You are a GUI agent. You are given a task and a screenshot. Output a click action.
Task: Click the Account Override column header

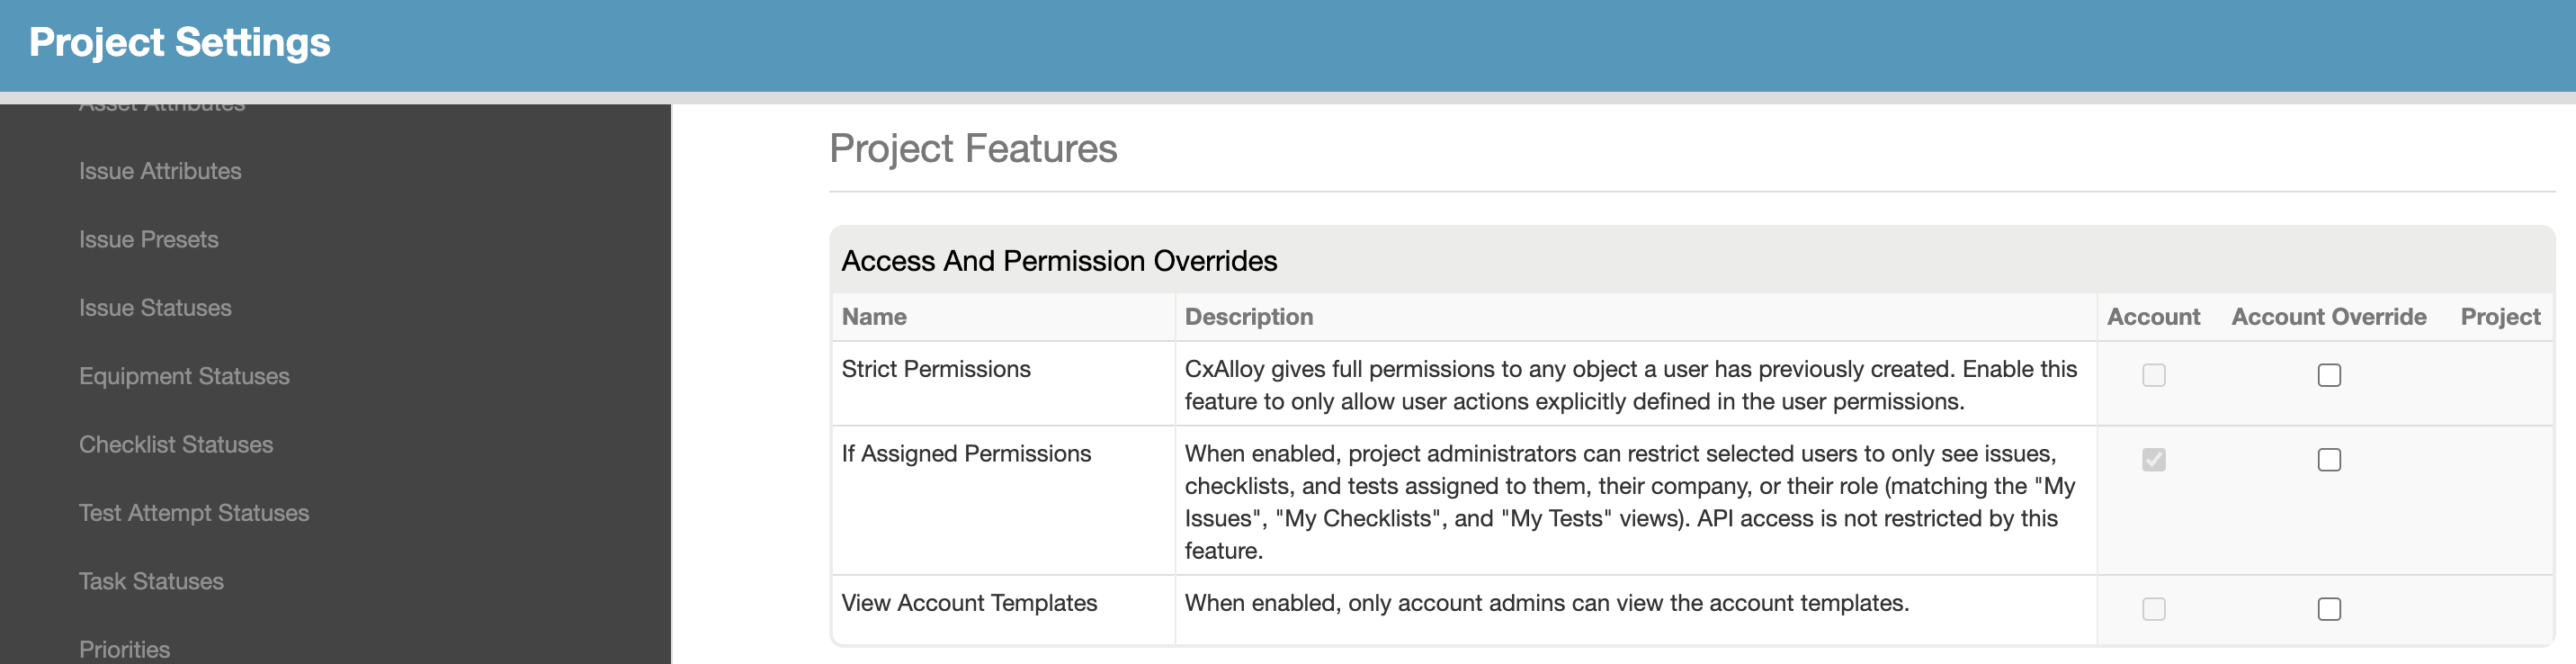click(2328, 317)
